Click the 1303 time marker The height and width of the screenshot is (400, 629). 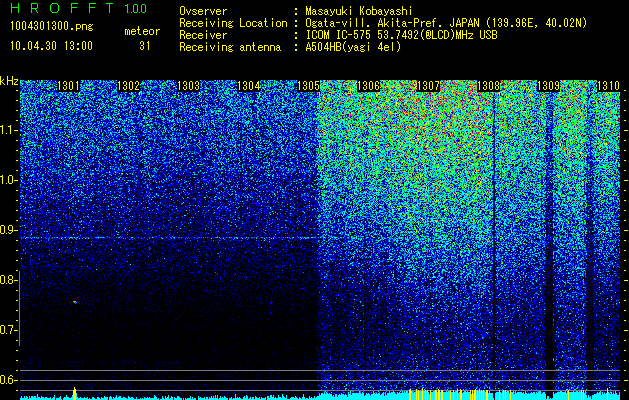click(189, 86)
